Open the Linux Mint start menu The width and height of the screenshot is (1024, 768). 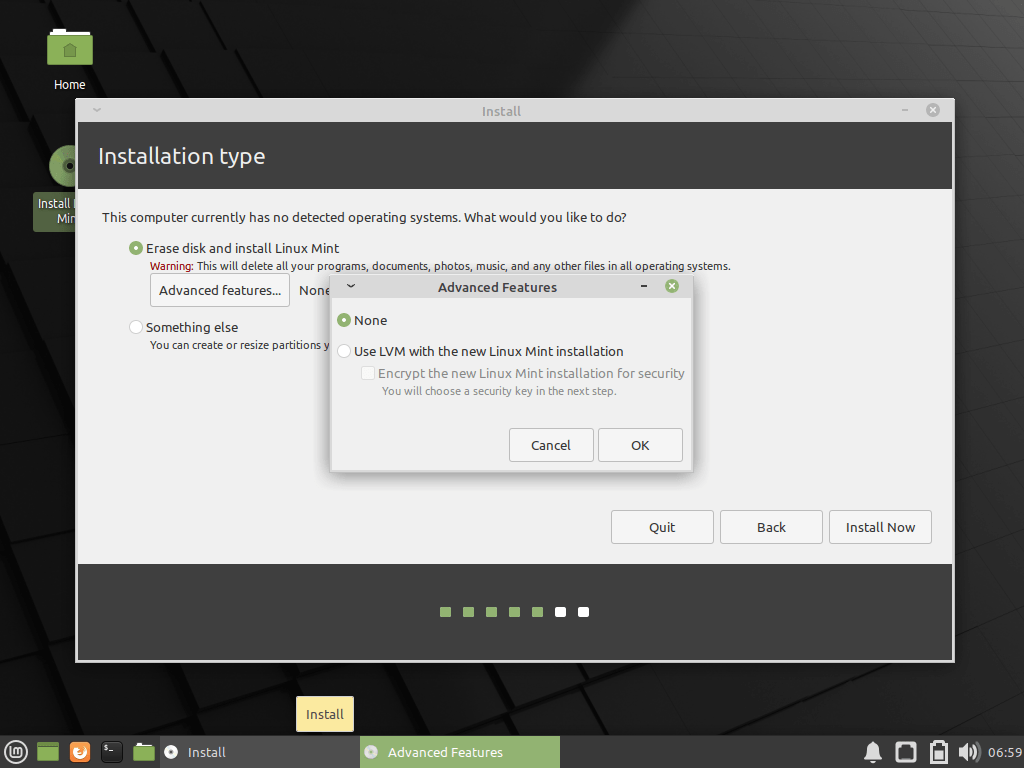16,752
